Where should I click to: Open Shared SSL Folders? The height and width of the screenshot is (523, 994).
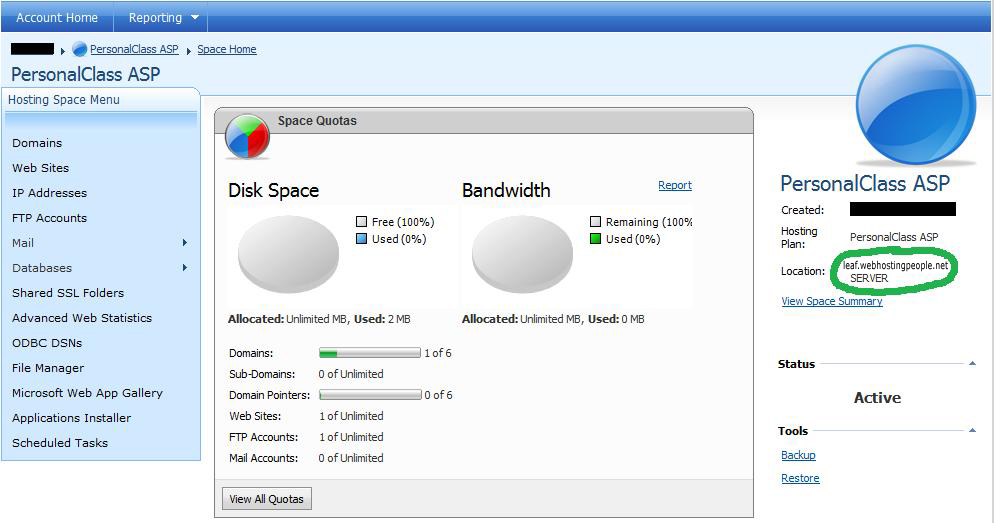[x=68, y=293]
